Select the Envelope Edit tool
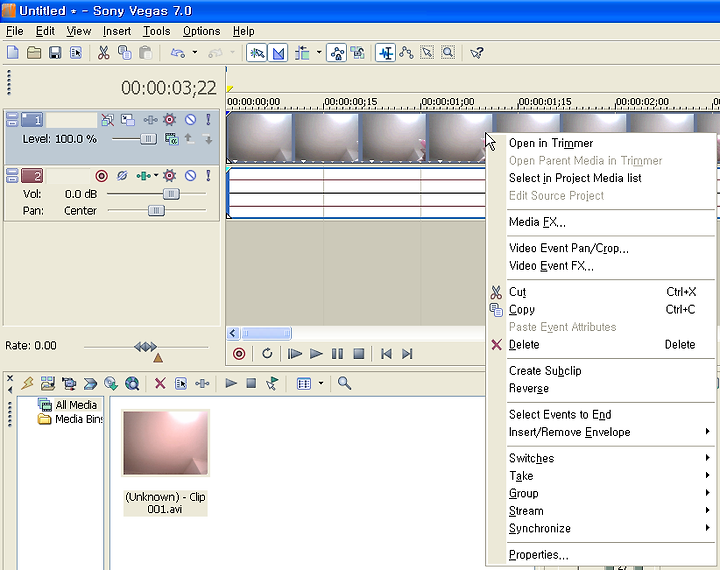The height and width of the screenshot is (570, 720). pos(406,53)
